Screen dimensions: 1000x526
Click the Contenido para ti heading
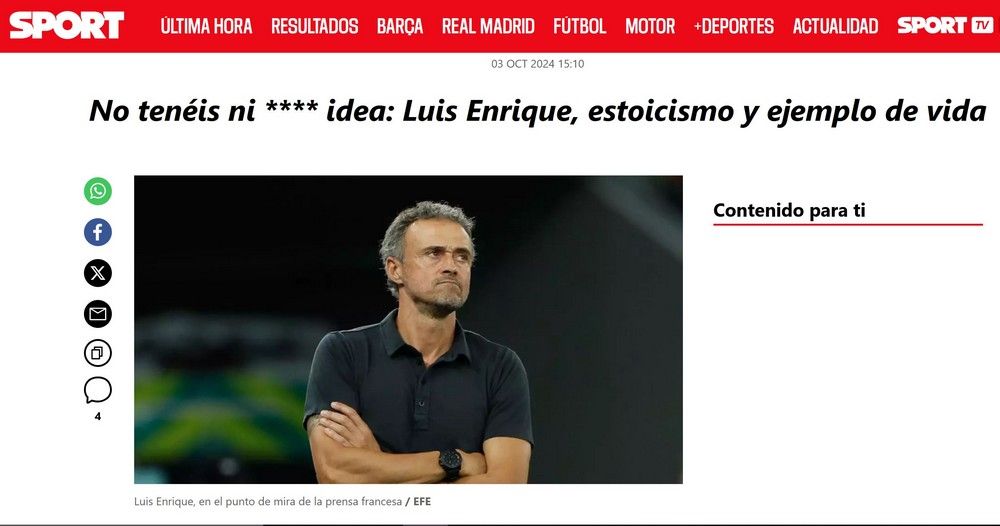[x=789, y=210]
